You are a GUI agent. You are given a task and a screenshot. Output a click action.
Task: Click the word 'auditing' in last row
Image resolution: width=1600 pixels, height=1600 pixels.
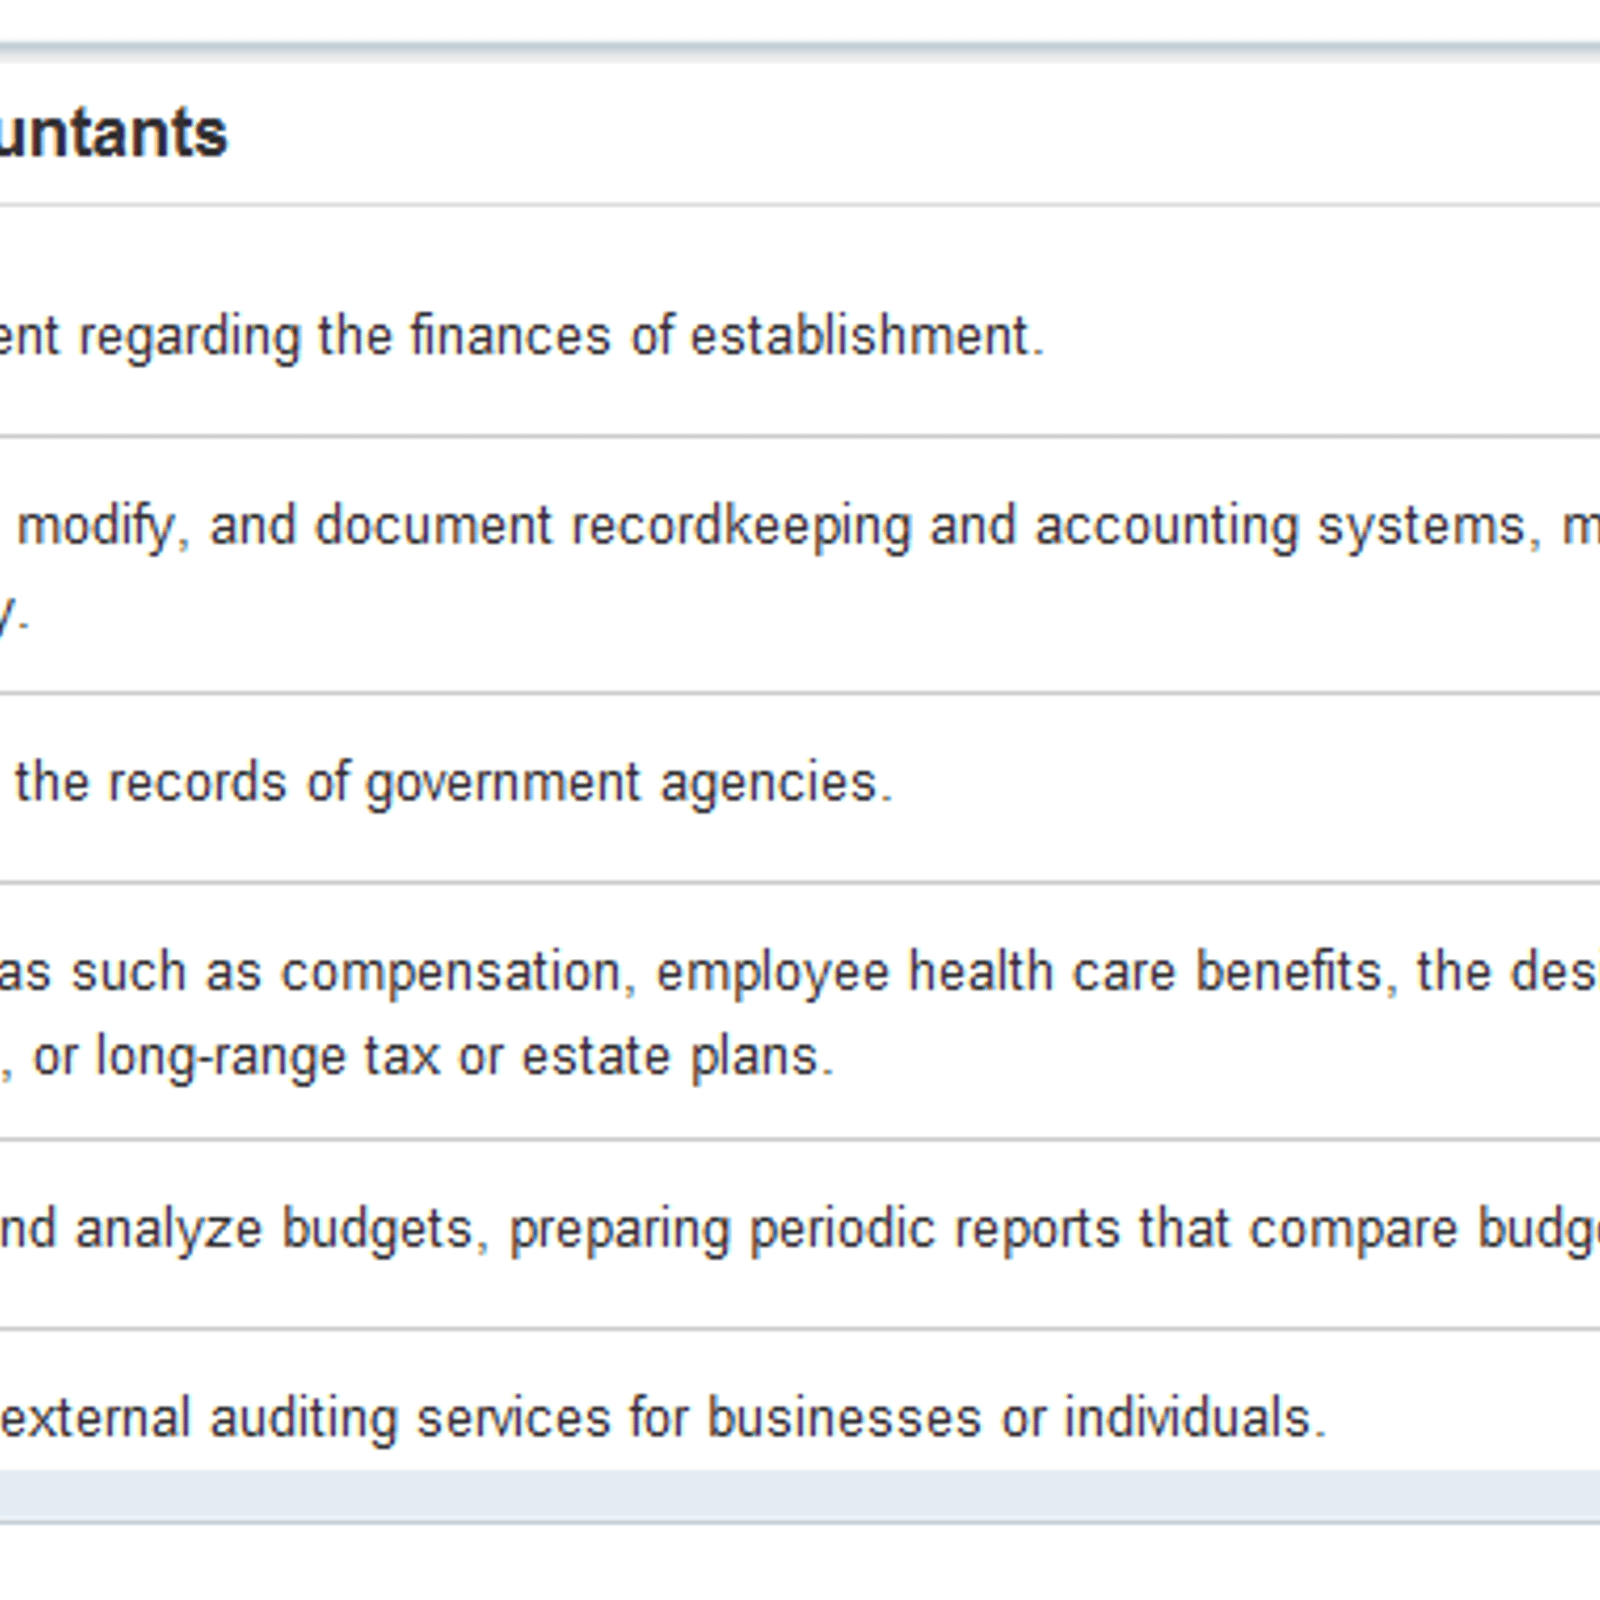click(x=303, y=1420)
